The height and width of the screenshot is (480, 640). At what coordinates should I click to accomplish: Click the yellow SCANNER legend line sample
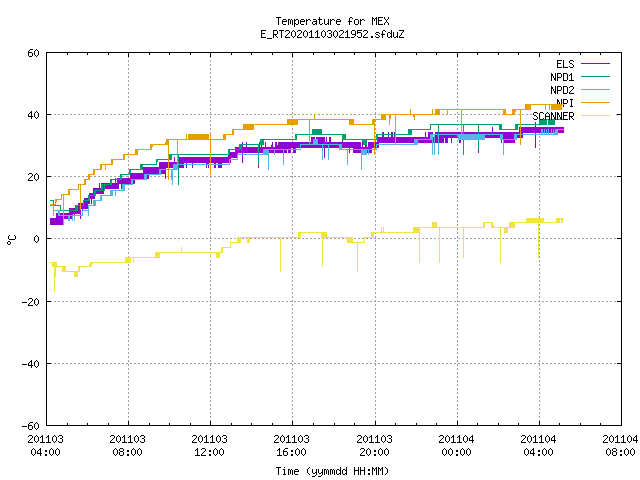596,116
